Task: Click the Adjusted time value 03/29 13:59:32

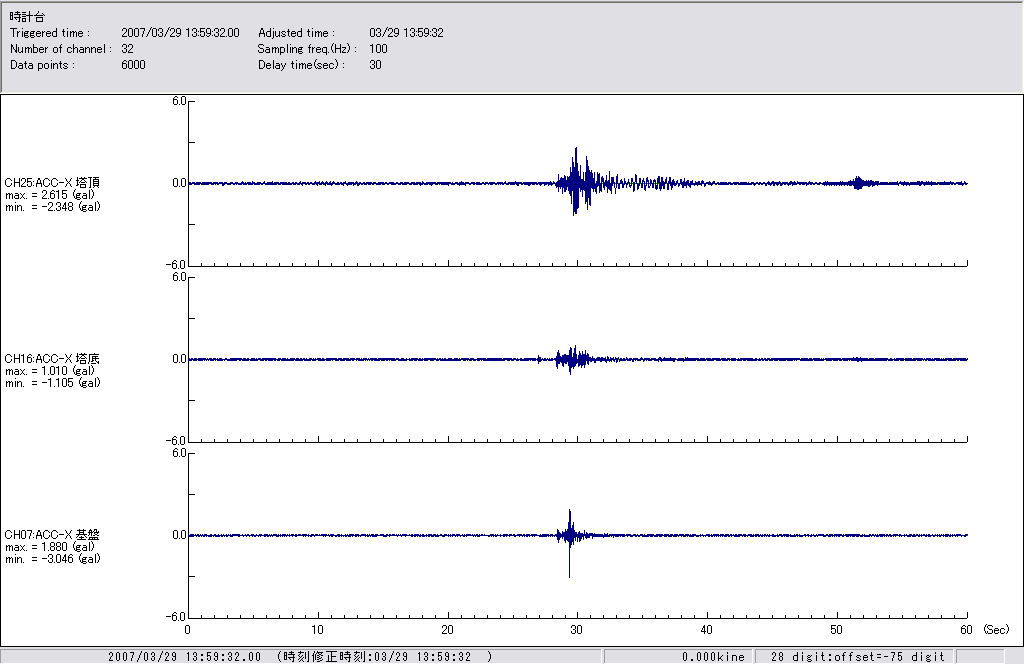Action: tap(406, 33)
